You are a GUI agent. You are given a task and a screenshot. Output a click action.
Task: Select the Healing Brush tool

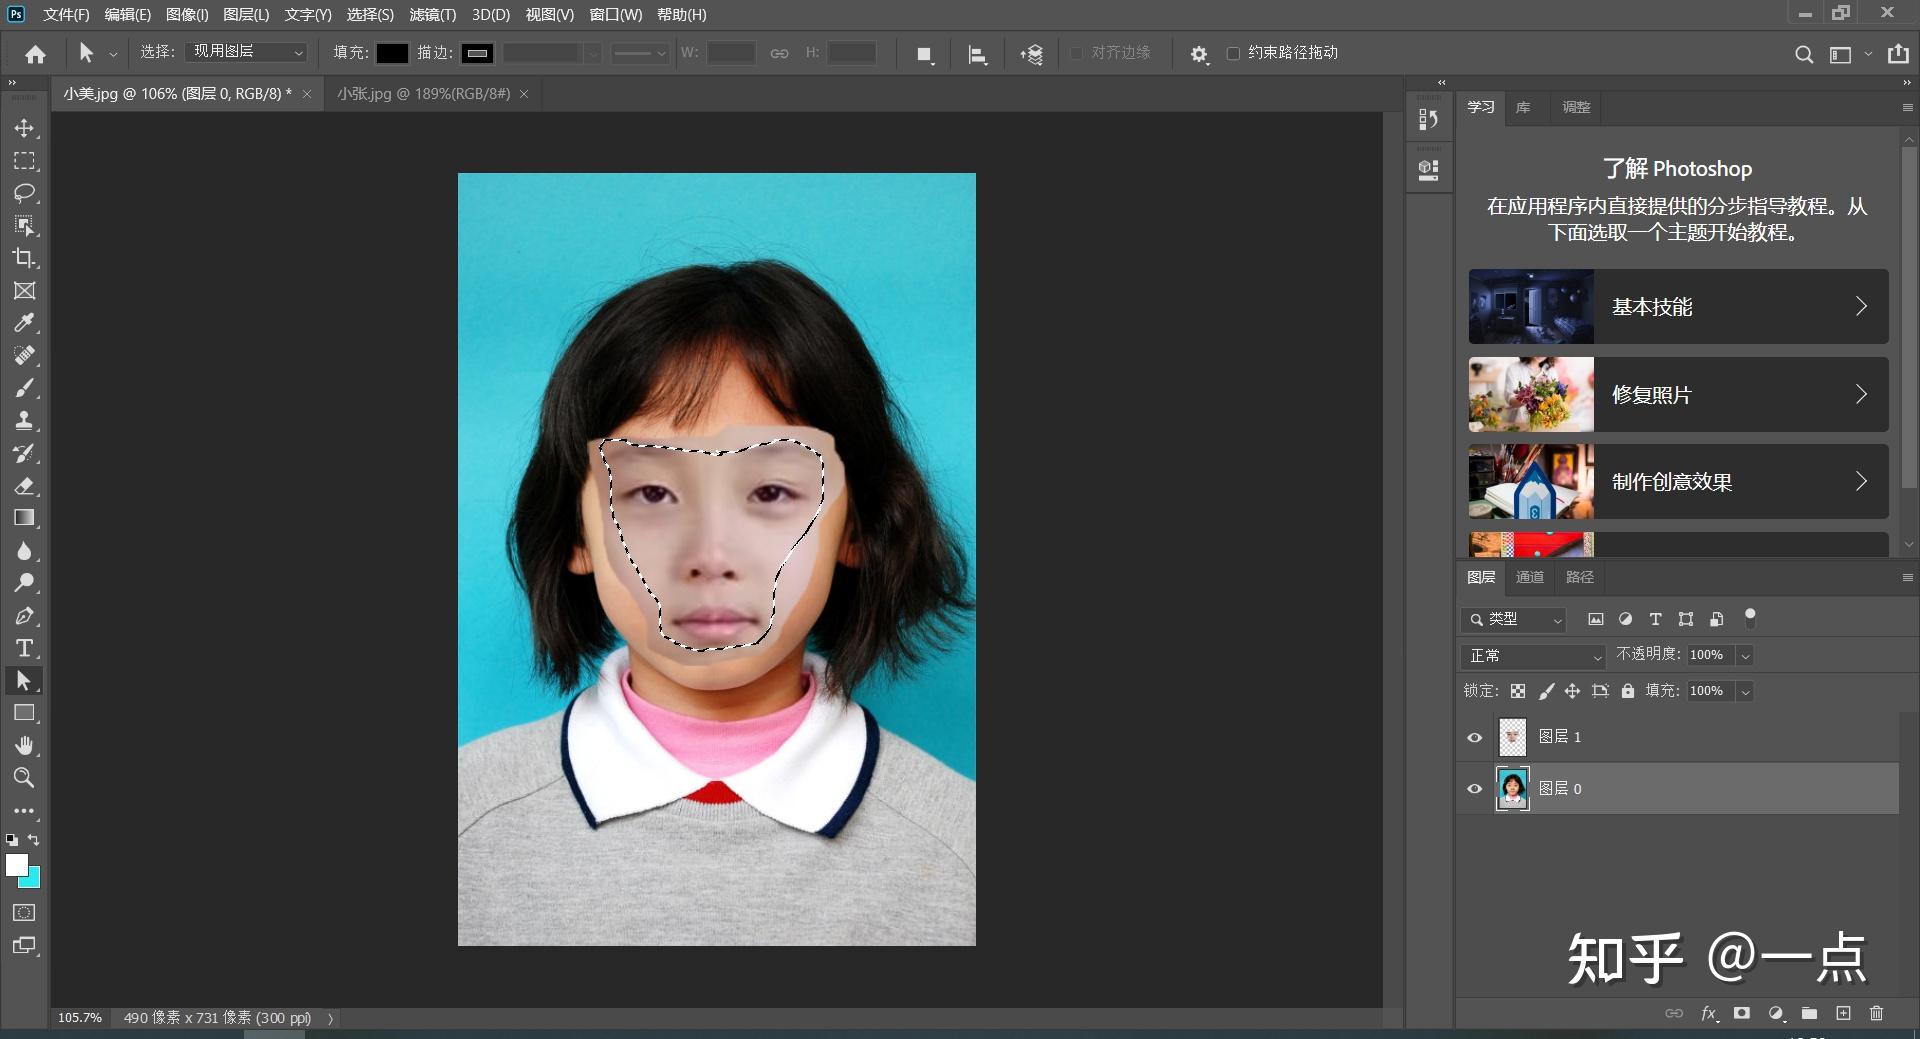[x=24, y=355]
